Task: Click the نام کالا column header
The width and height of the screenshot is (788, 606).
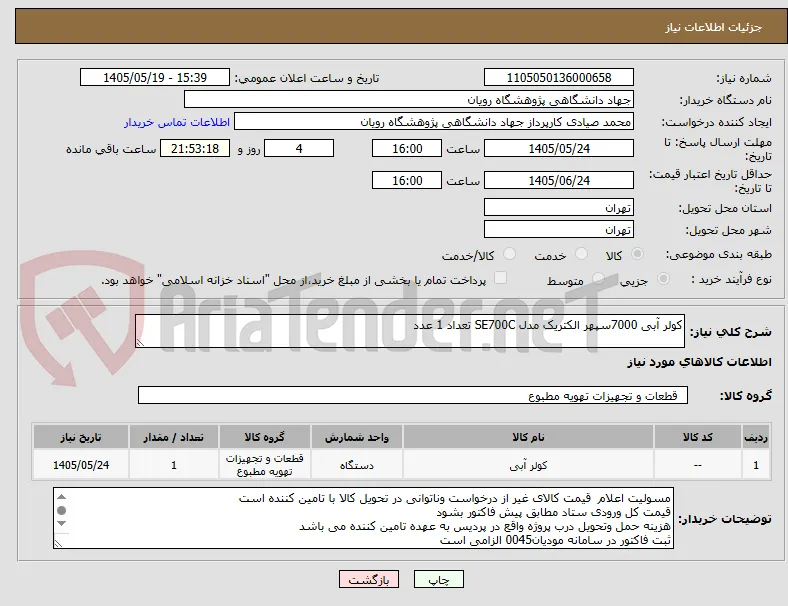Action: 528,437
